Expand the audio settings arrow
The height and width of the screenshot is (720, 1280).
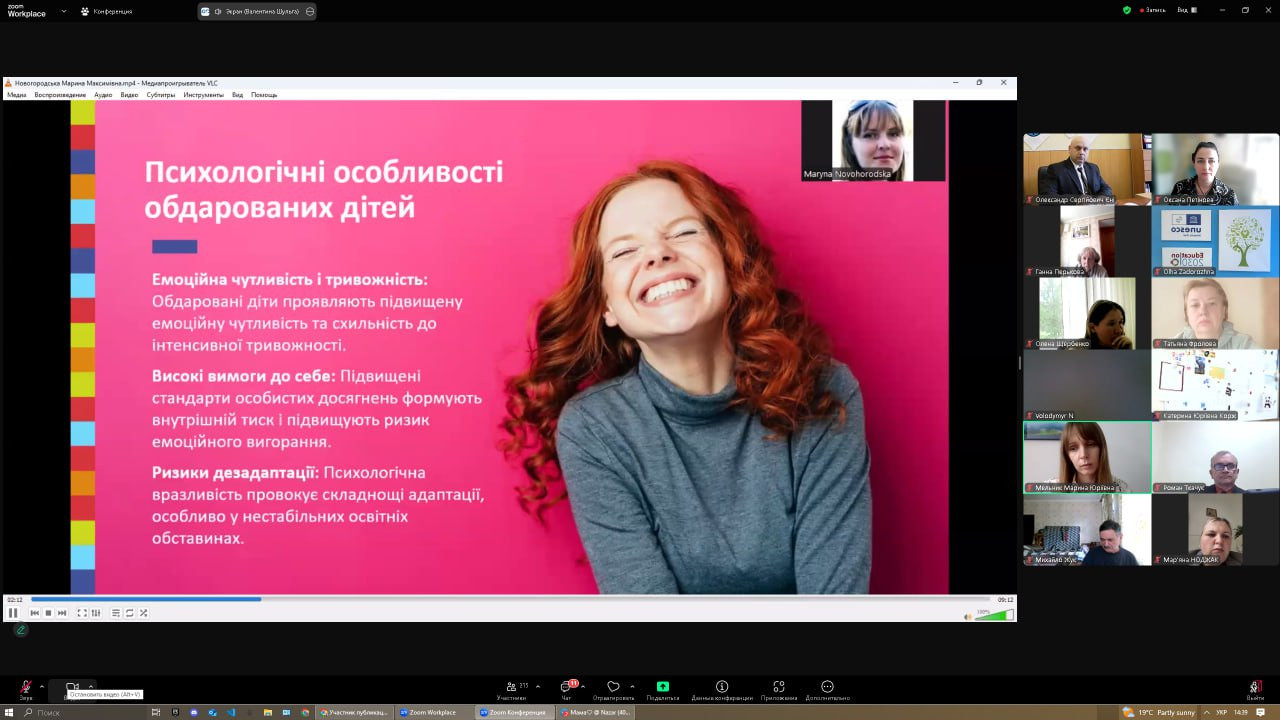(41, 686)
